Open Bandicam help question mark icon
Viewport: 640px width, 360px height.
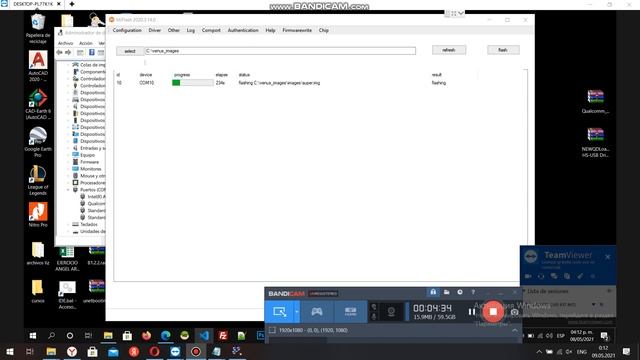click(x=473, y=292)
